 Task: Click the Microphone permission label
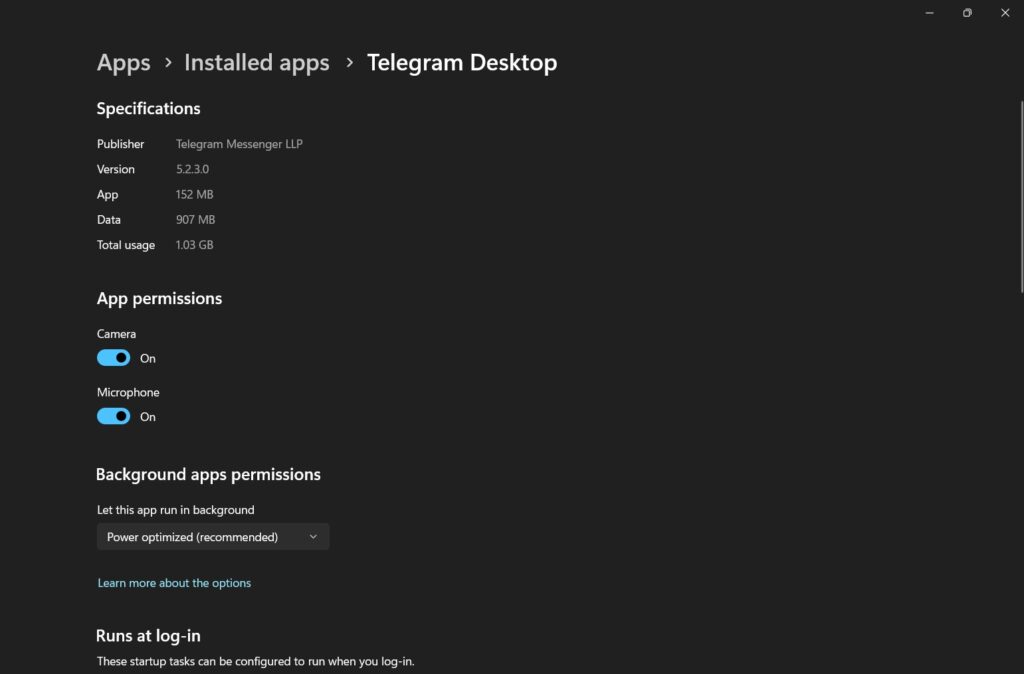click(x=128, y=393)
